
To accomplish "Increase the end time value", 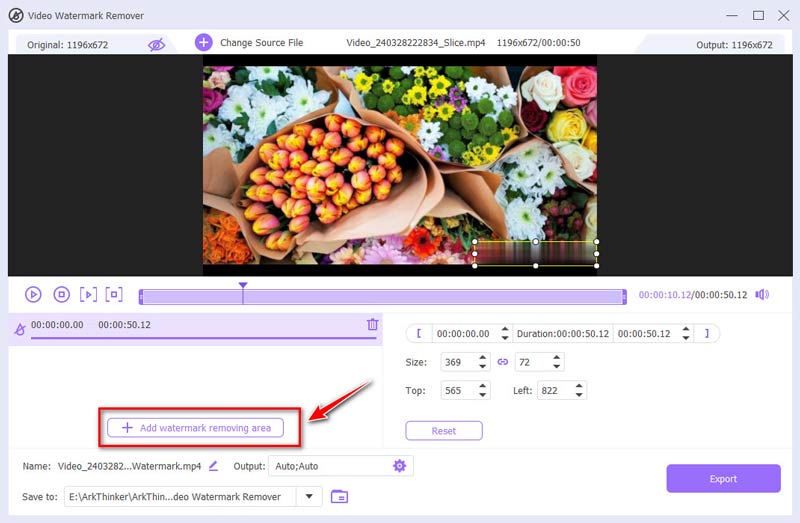I will (686, 329).
